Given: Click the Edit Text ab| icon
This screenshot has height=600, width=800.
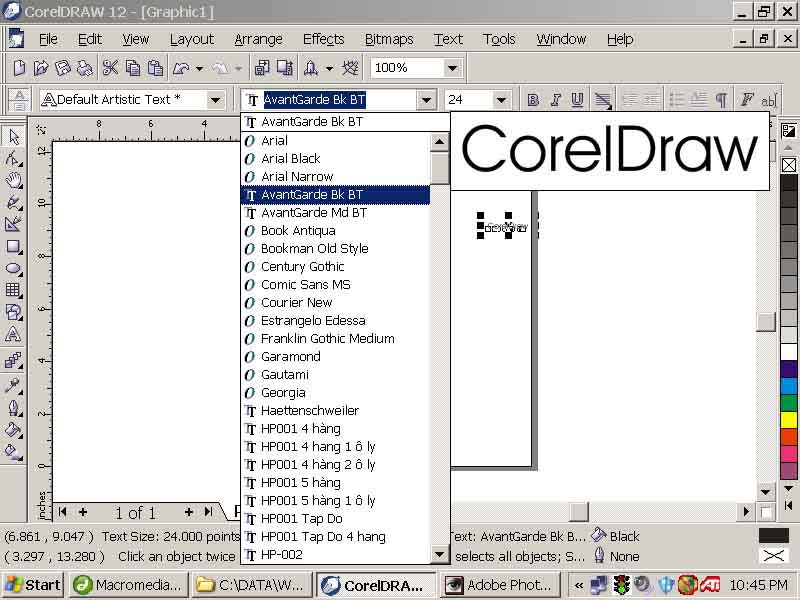Looking at the screenshot, I should [x=768, y=100].
